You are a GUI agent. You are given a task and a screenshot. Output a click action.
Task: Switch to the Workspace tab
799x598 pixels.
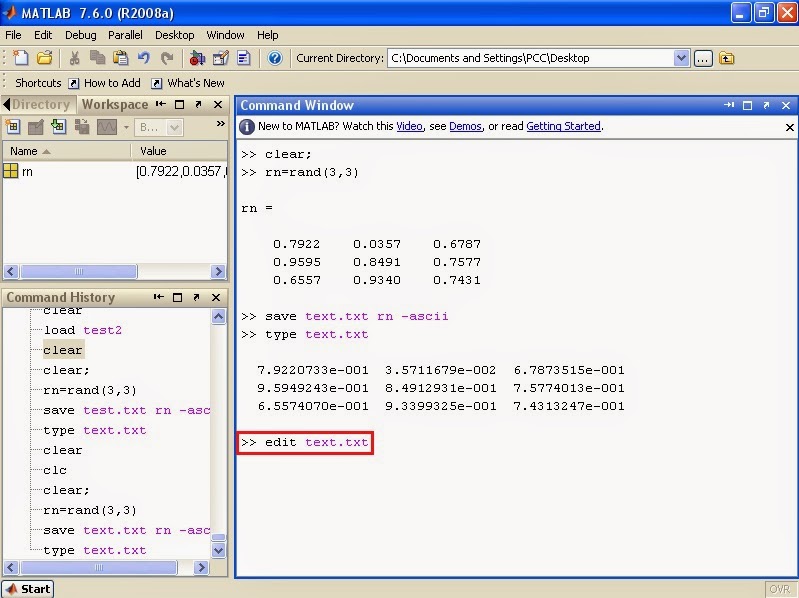[x=115, y=104]
